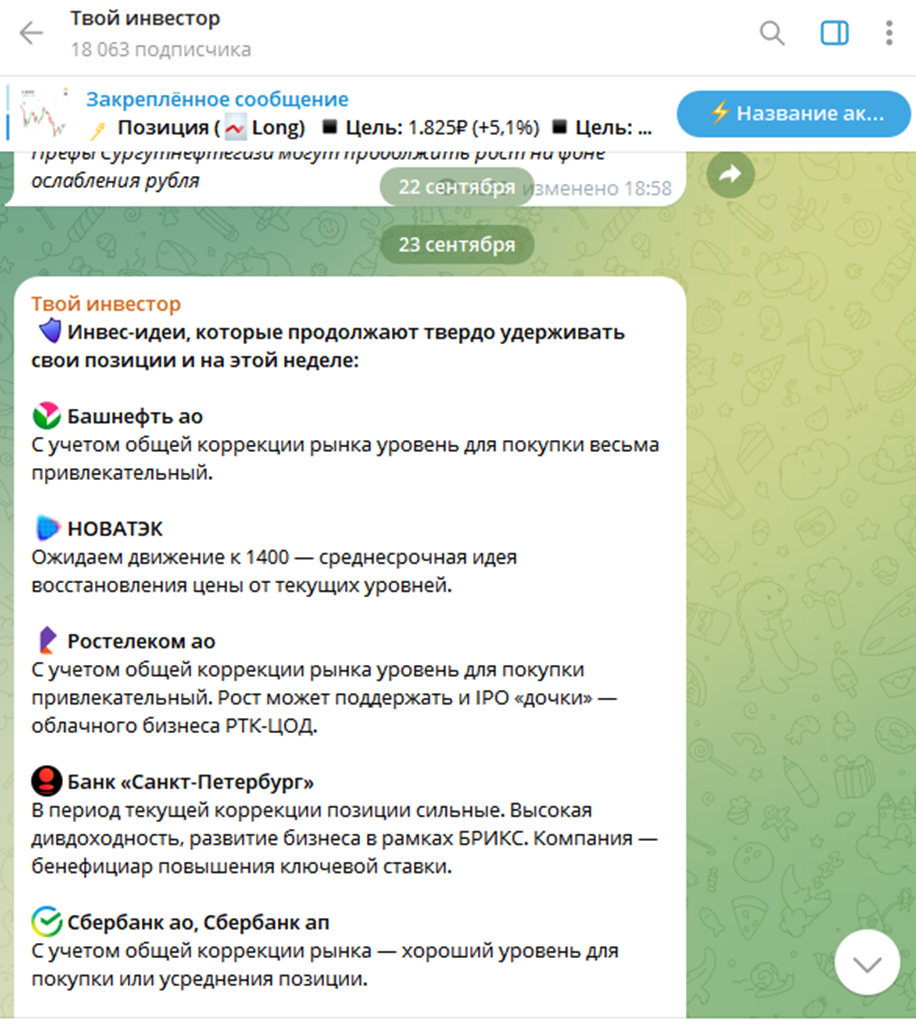Image resolution: width=916 pixels, height=1020 pixels.
Task: Click the pinned message chart thumbnail
Action: (43, 113)
